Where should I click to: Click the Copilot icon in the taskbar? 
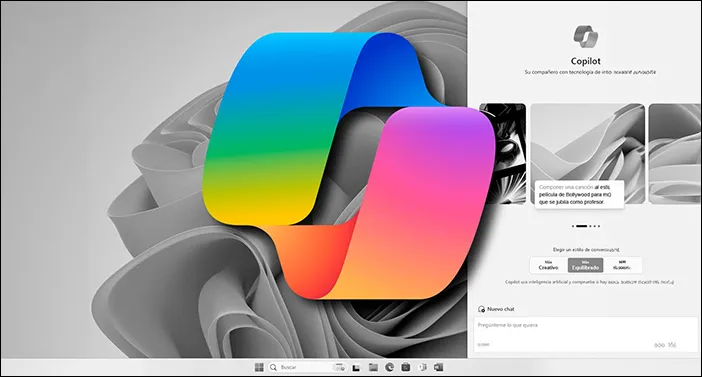point(422,367)
